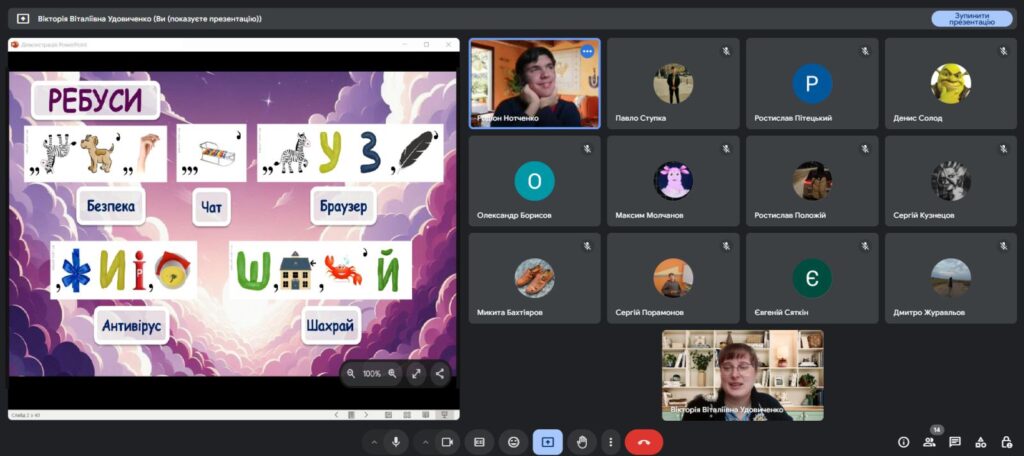Raise your hand
1024x456 pixels.
[x=581, y=442]
